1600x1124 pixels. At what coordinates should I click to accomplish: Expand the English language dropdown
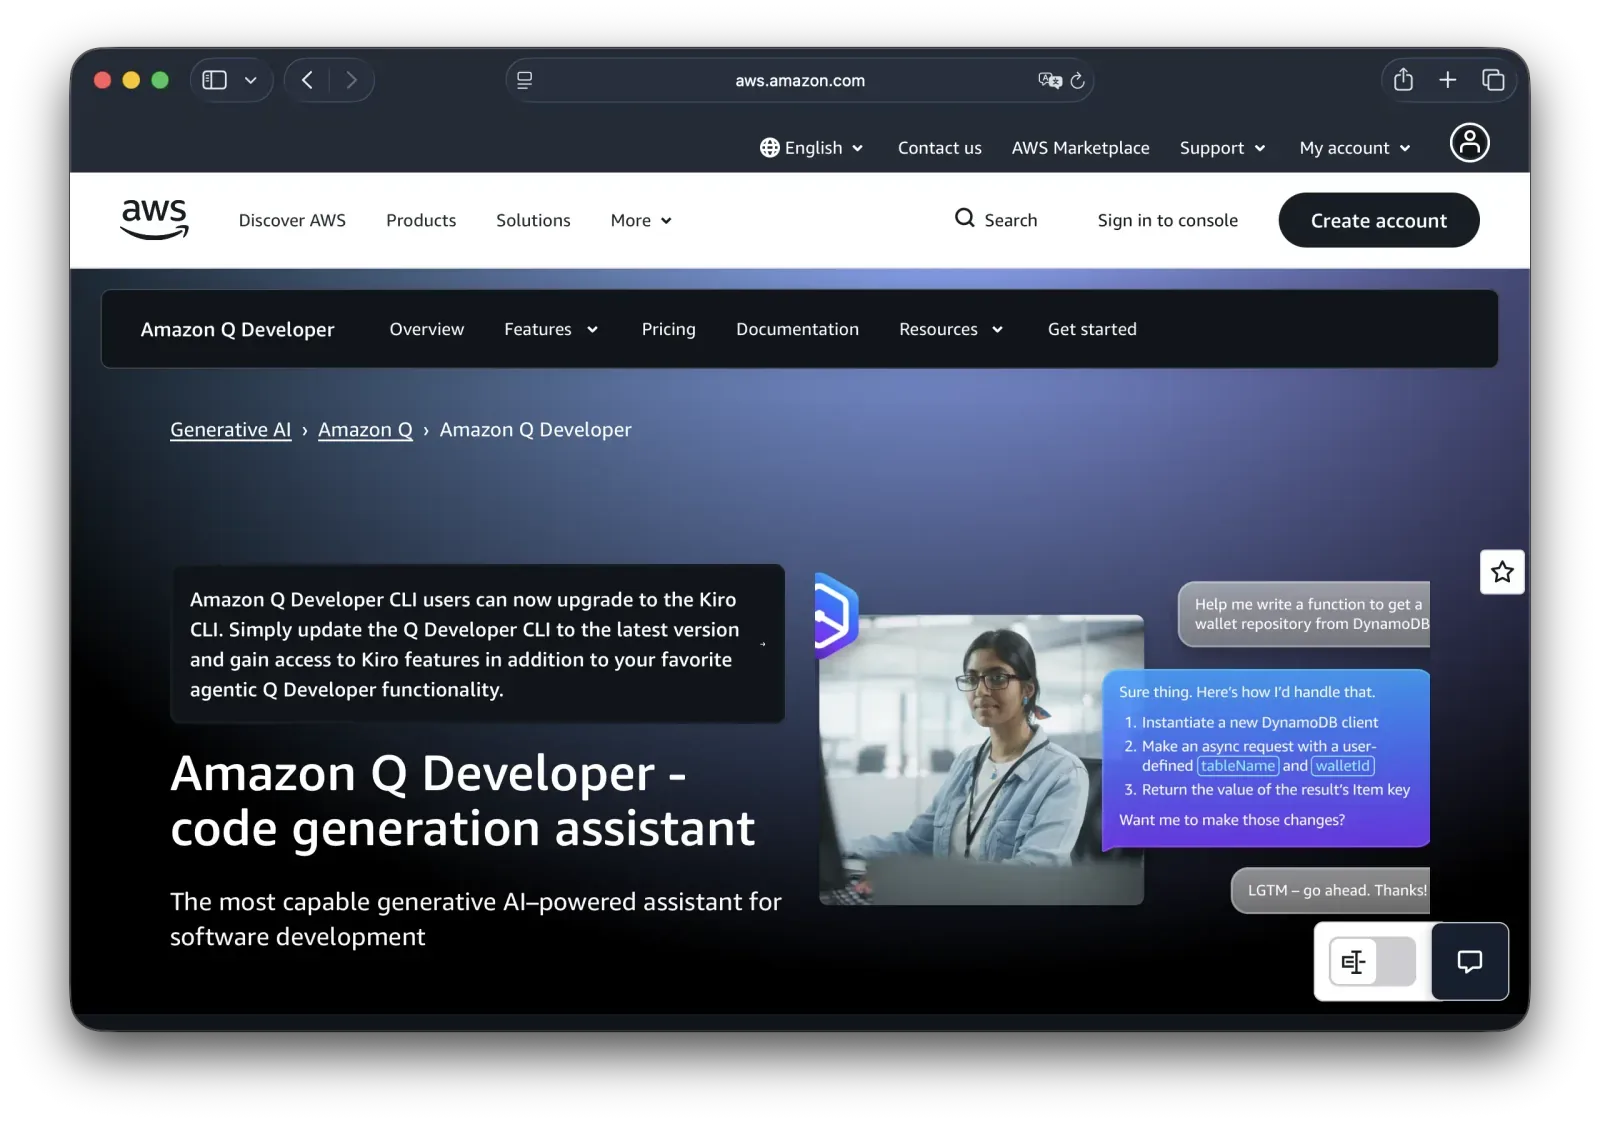812,148
